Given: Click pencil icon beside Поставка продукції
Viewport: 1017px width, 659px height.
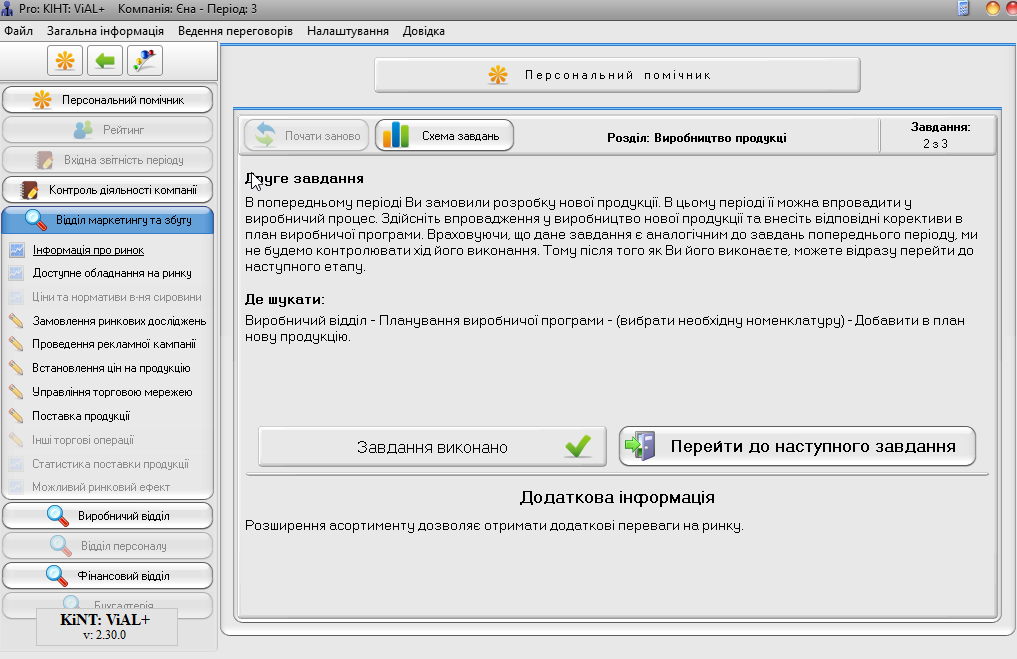Looking at the screenshot, I should pyautogui.click(x=16, y=416).
